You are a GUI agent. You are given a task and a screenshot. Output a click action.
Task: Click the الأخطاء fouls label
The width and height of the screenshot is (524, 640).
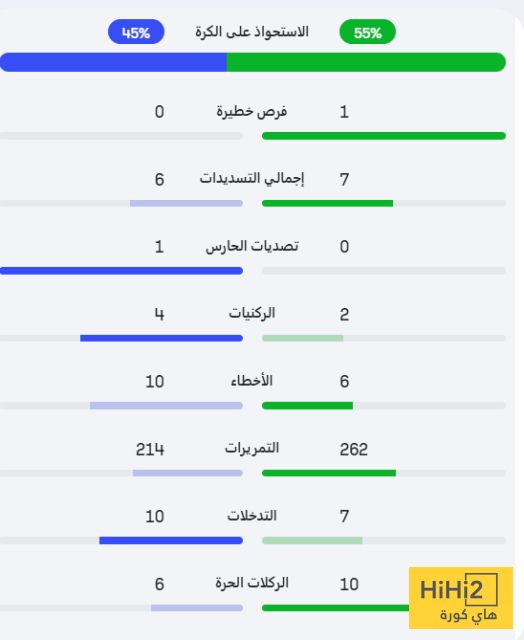pyautogui.click(x=252, y=381)
